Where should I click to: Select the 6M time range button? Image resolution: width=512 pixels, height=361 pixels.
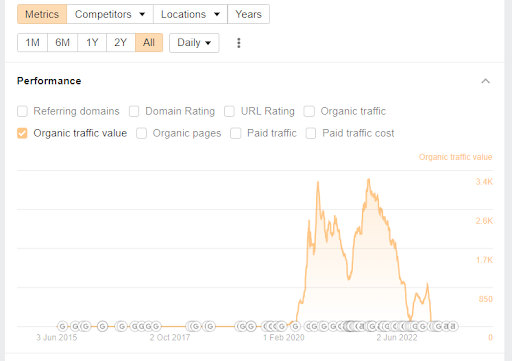click(62, 43)
